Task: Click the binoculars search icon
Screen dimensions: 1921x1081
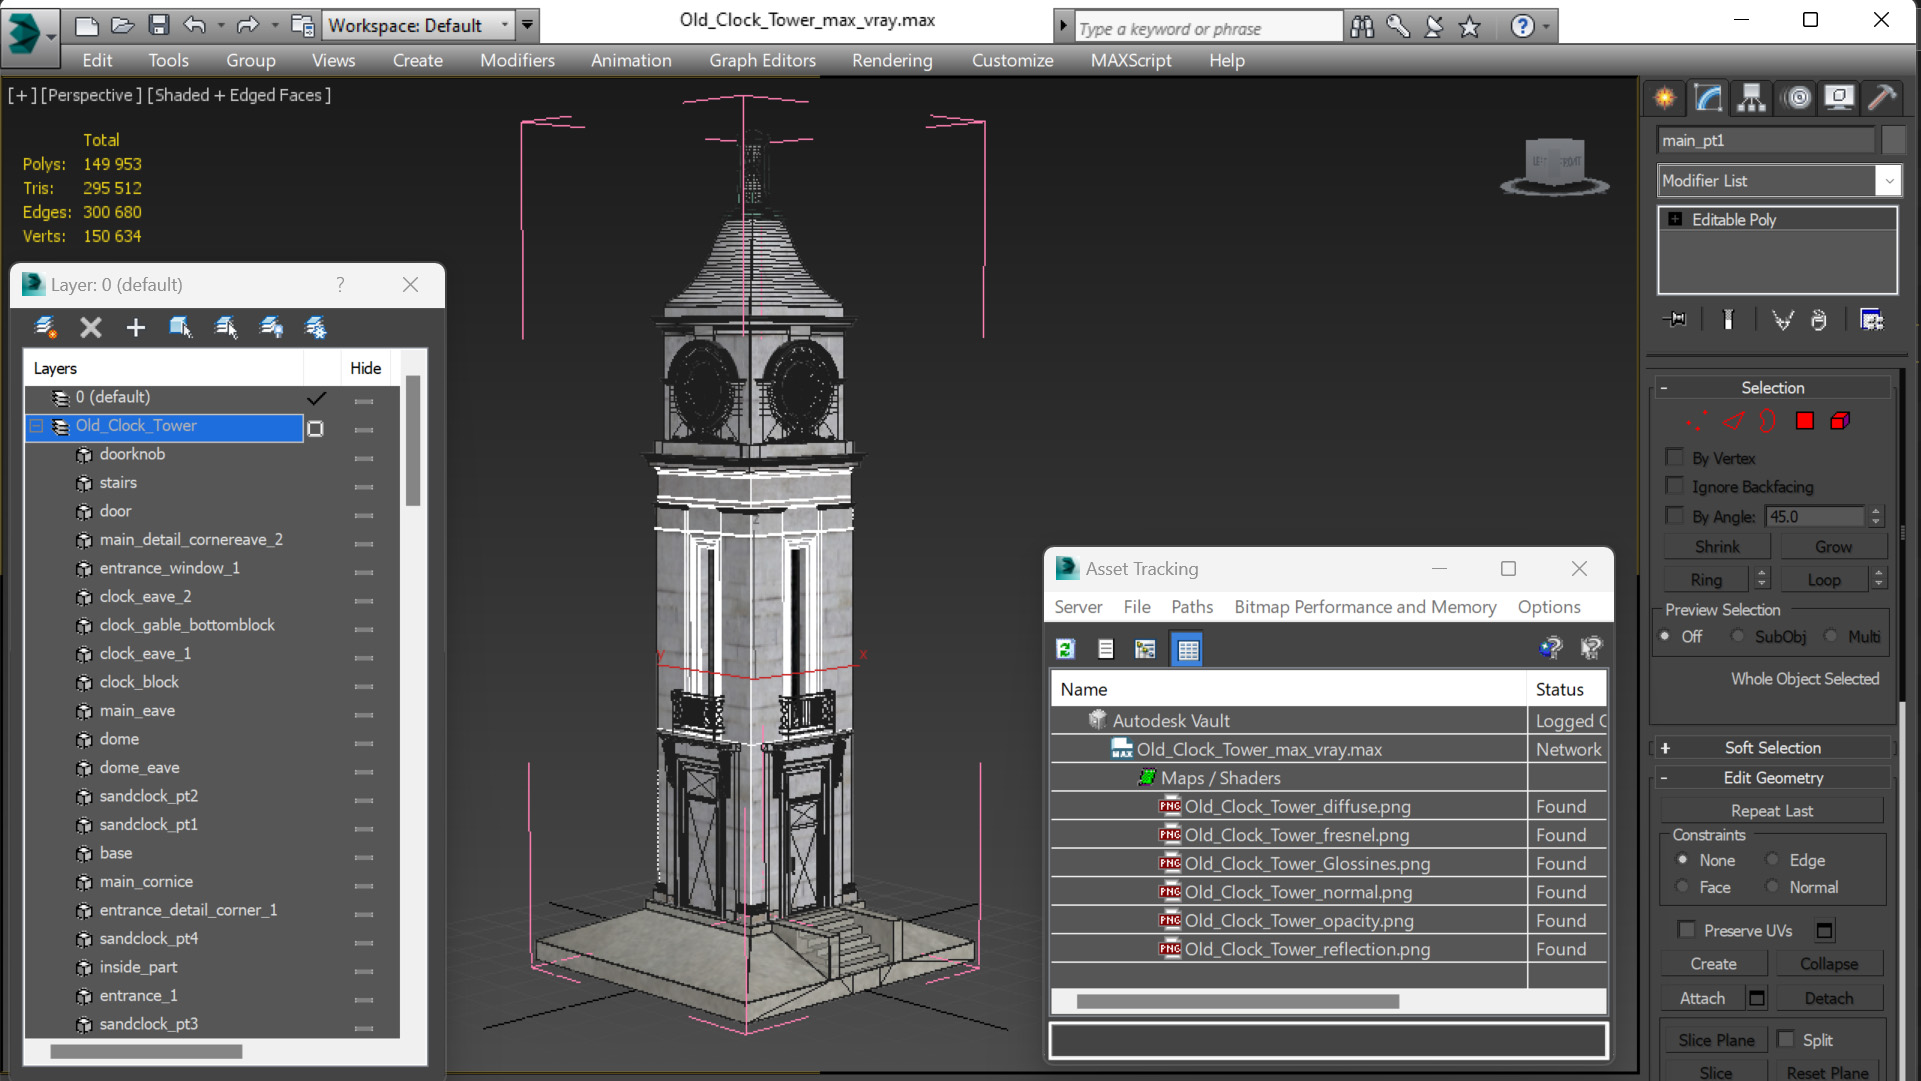Action: 1362,27
